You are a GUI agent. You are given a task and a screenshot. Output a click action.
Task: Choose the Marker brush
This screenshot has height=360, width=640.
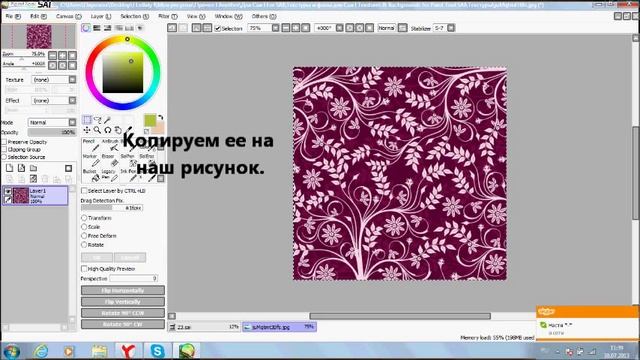[91, 160]
